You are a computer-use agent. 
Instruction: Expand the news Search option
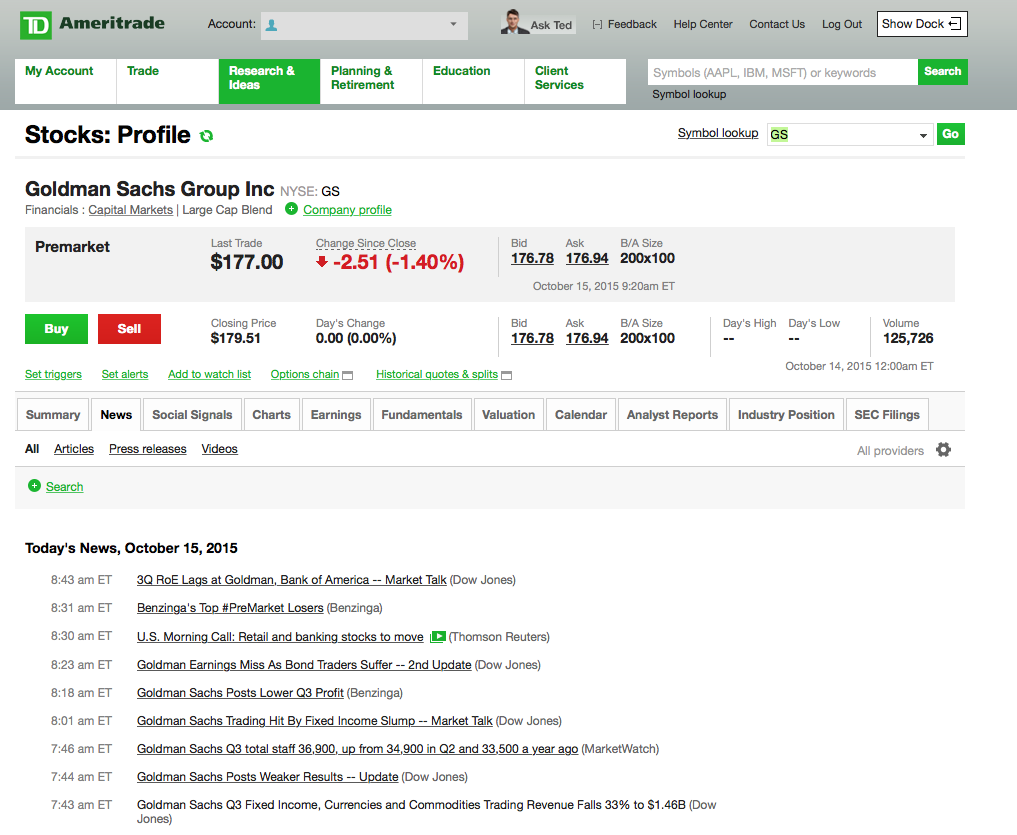[64, 487]
